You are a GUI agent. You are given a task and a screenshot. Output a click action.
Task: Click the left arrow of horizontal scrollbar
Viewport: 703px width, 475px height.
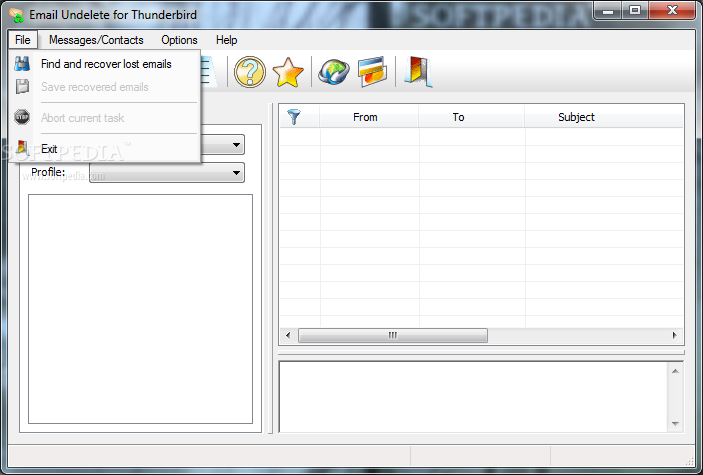coord(288,336)
